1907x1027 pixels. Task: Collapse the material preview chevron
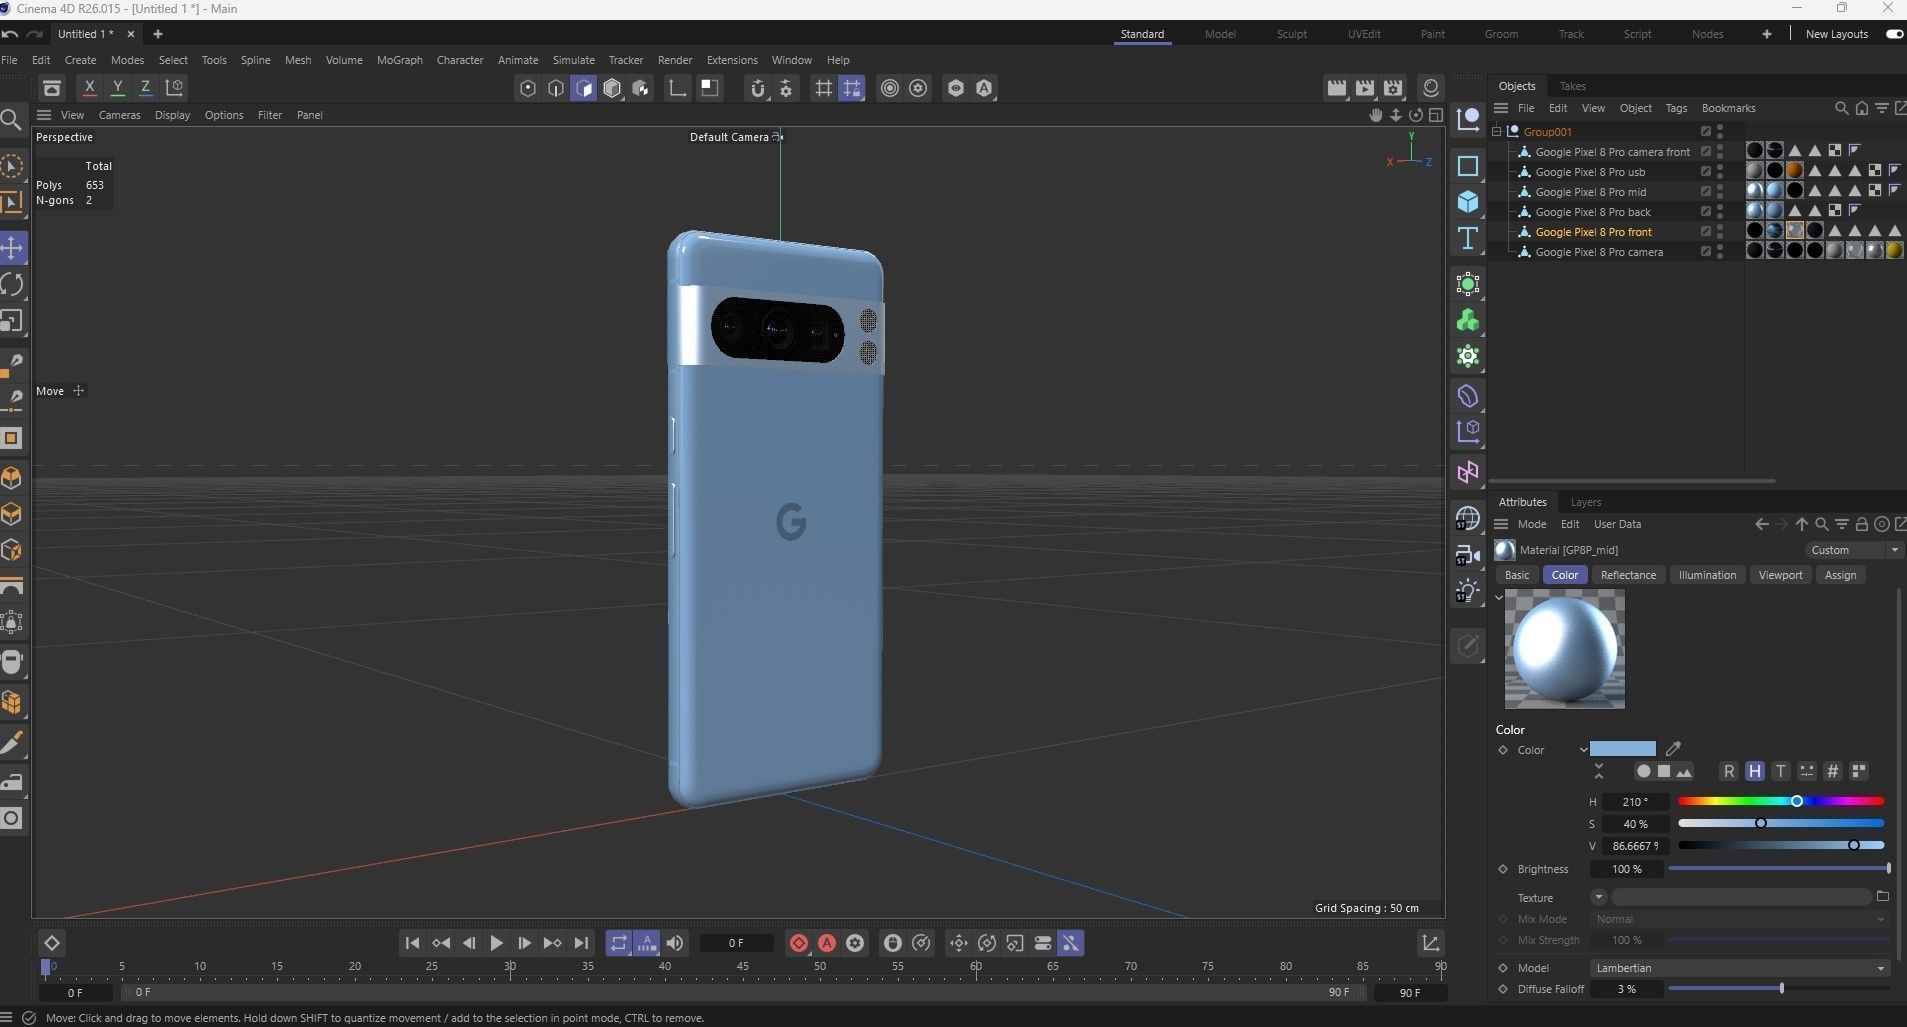[1499, 597]
